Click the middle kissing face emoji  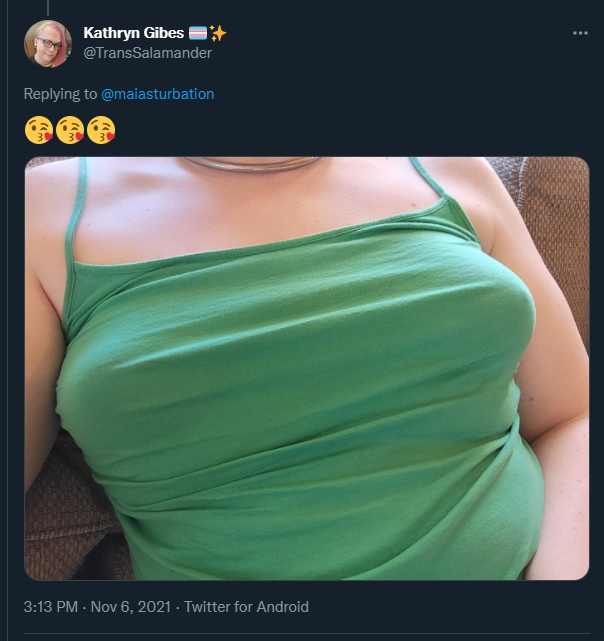pos(70,130)
